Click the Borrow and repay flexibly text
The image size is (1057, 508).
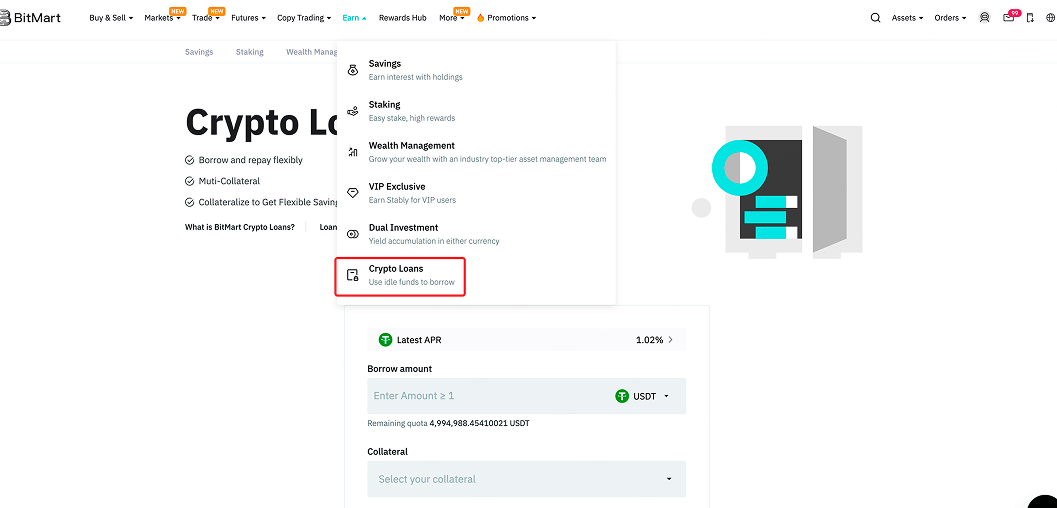pyautogui.click(x=251, y=160)
